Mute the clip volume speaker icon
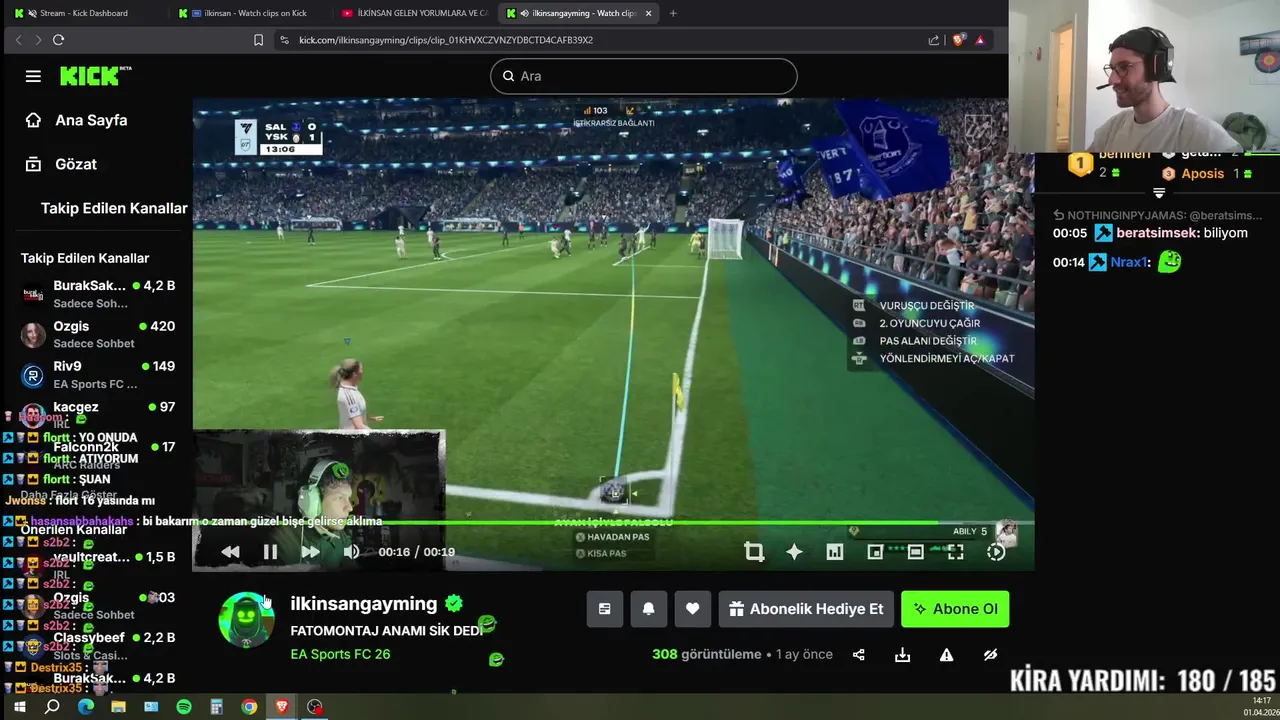The height and width of the screenshot is (720, 1280). 351,552
